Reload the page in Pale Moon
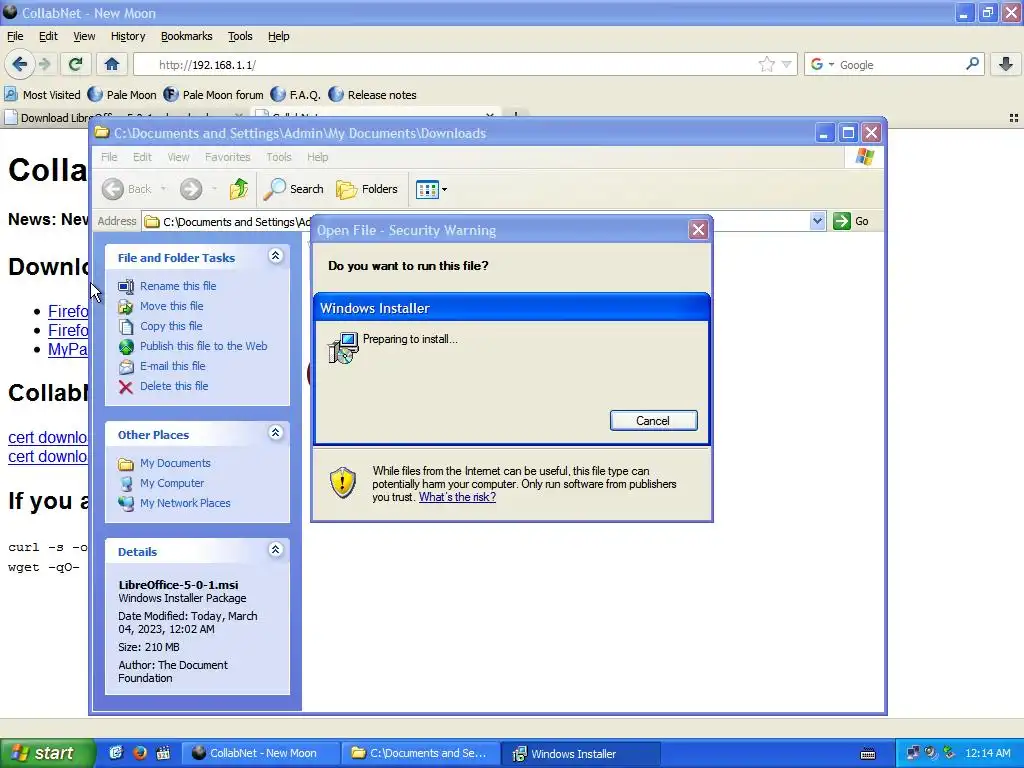Screen dimensions: 1024x768 point(76,64)
